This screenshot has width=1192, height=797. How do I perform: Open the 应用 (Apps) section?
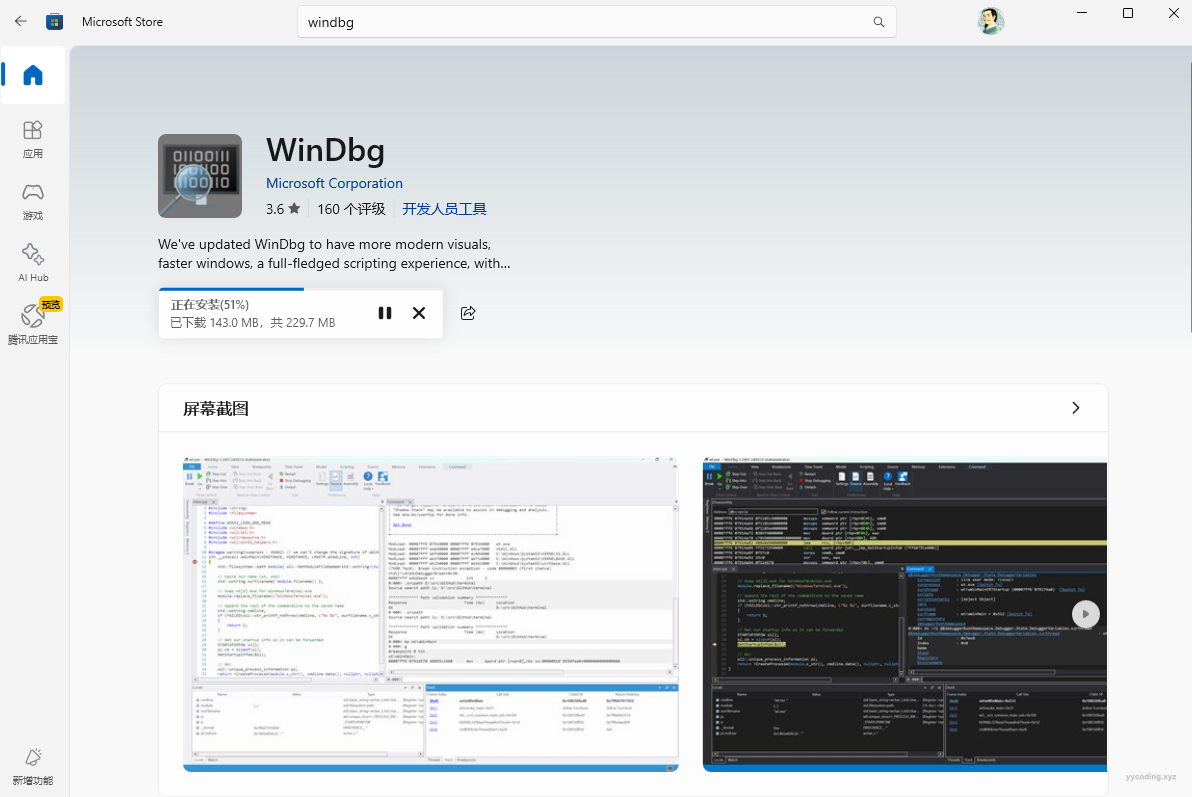[33, 139]
